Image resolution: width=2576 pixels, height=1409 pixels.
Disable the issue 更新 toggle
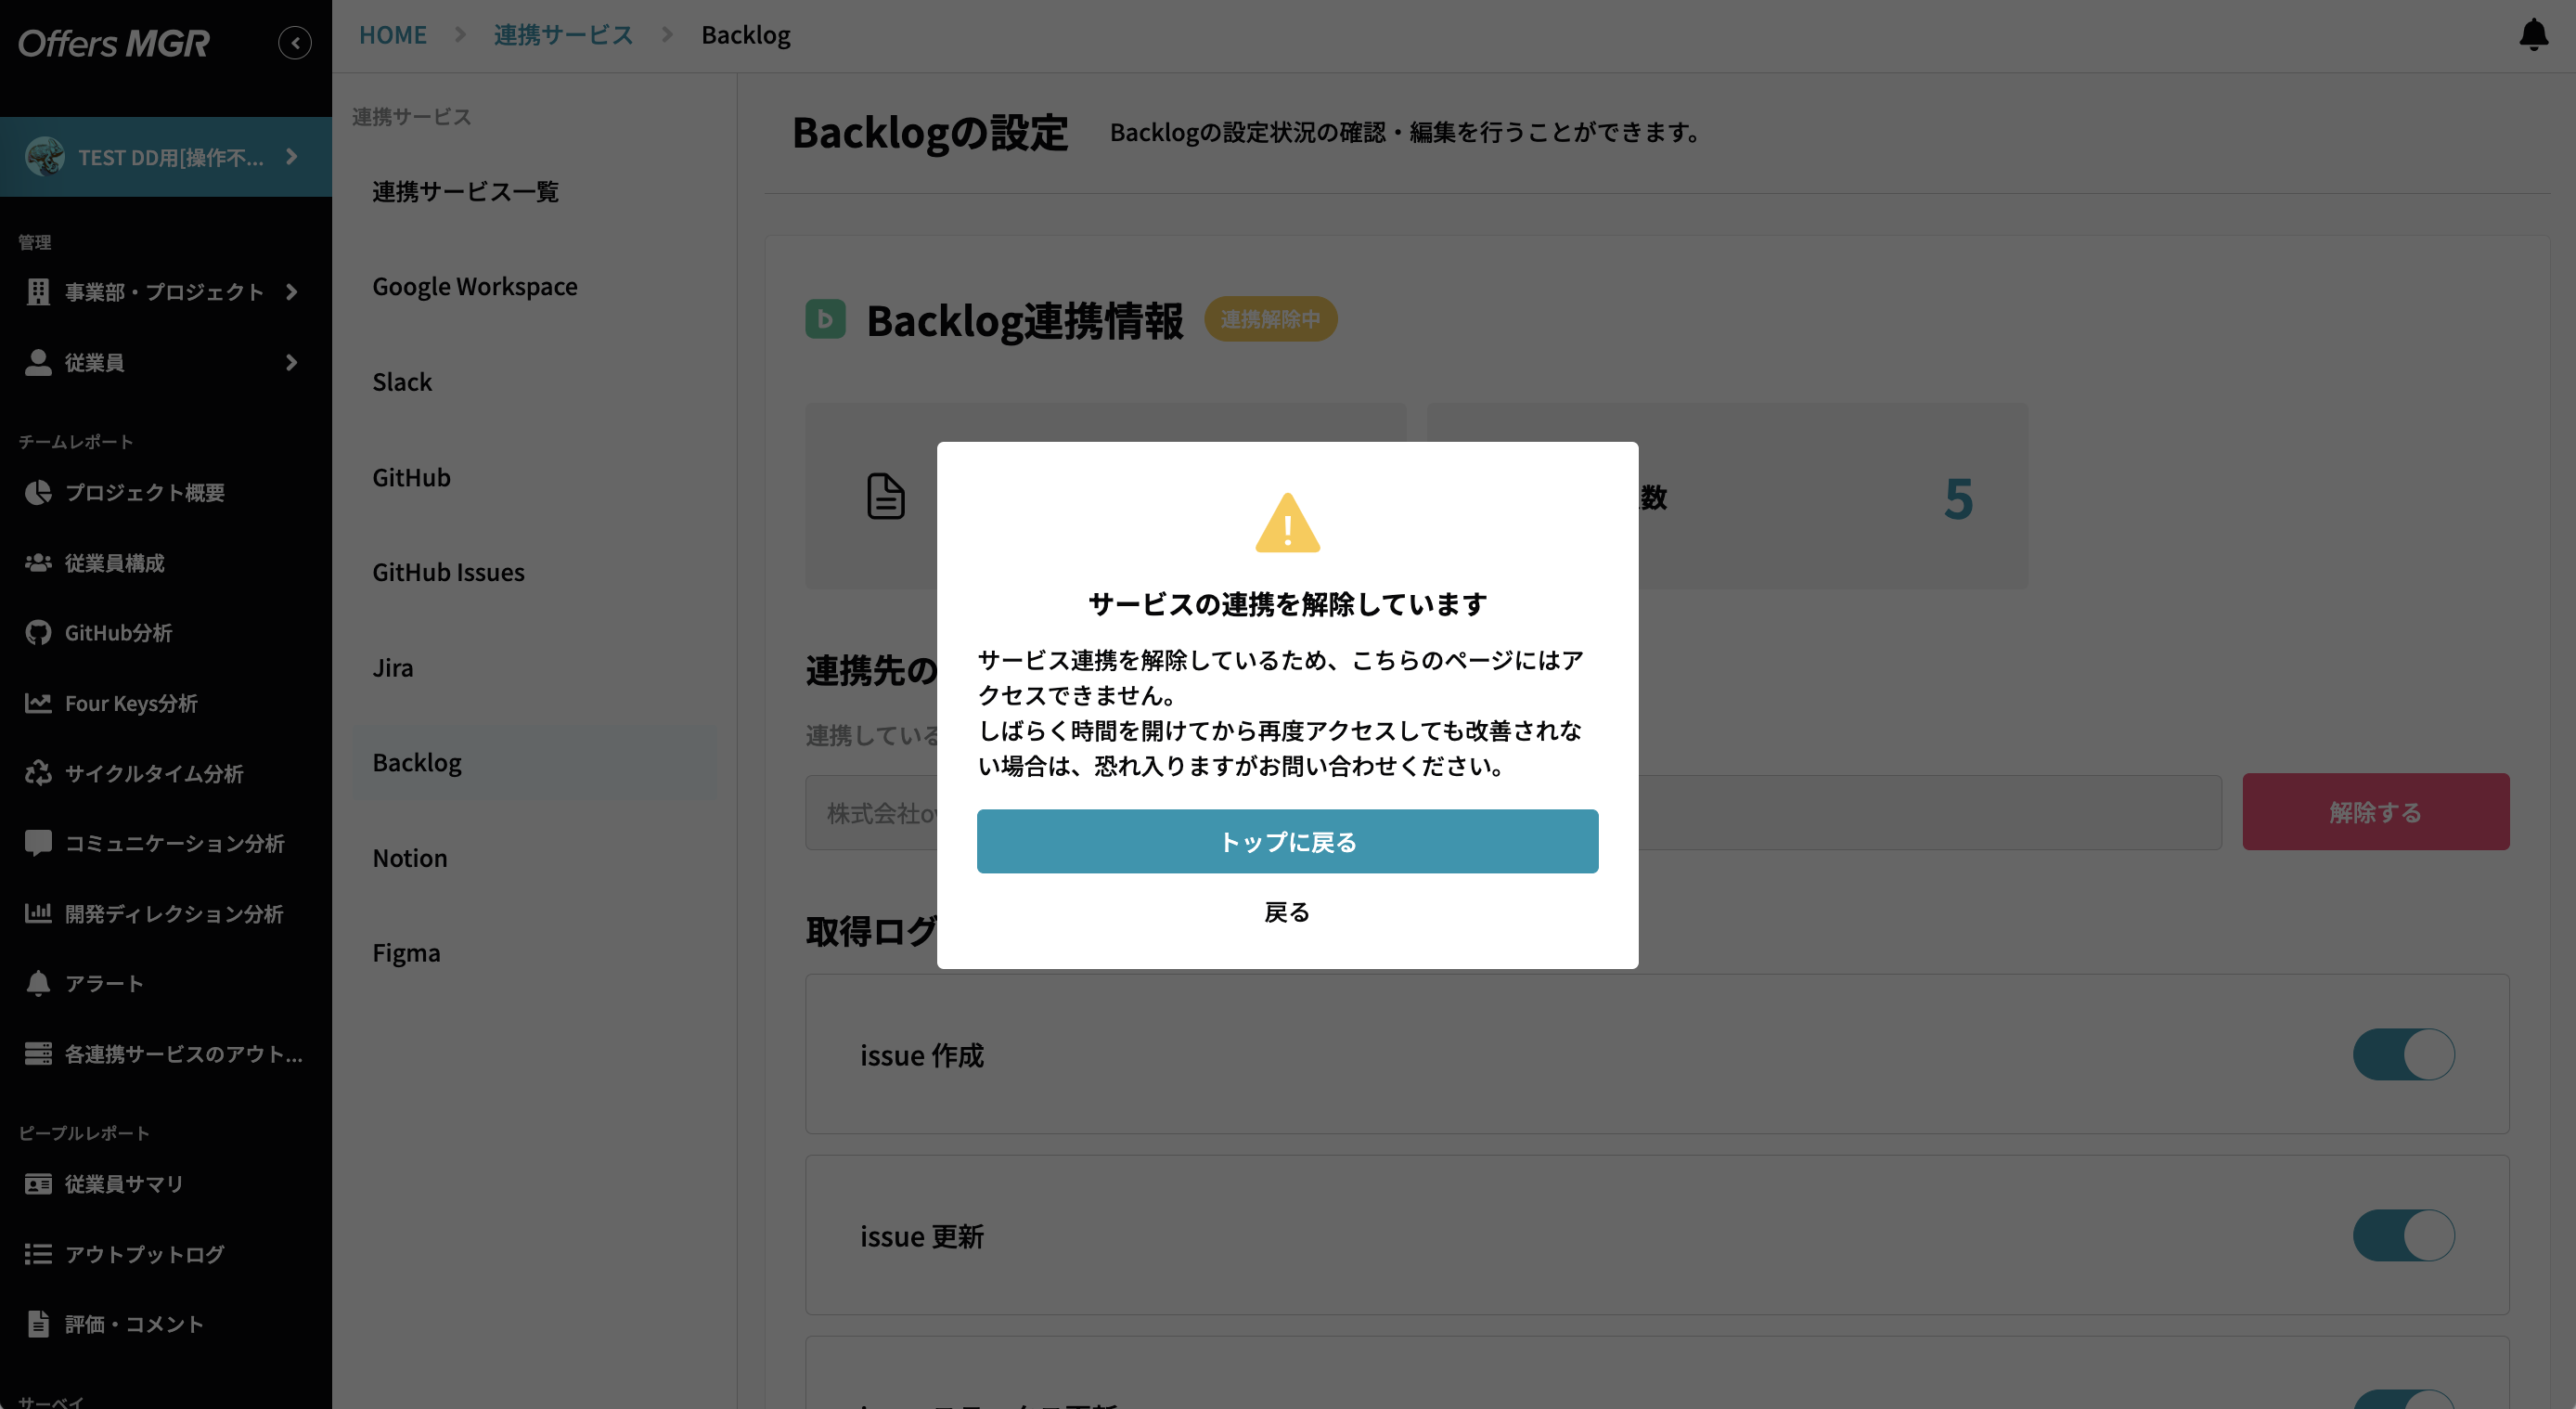coord(2404,1236)
